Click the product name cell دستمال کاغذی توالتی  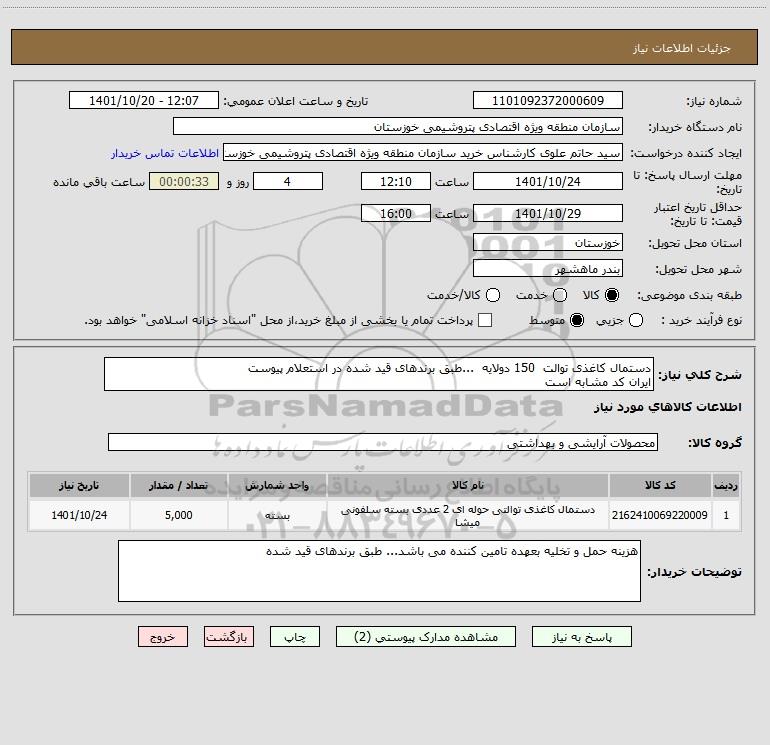468,516
